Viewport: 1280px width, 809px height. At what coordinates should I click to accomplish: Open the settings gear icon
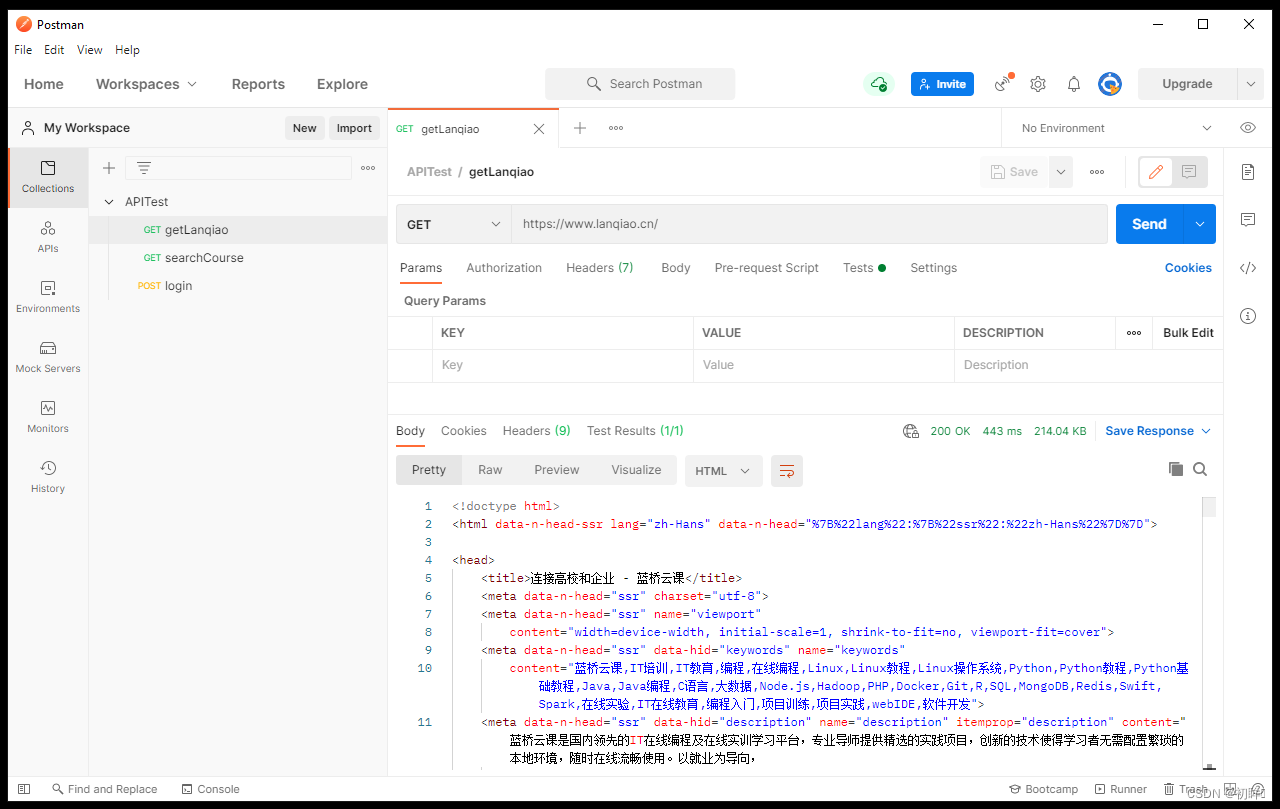click(1038, 84)
